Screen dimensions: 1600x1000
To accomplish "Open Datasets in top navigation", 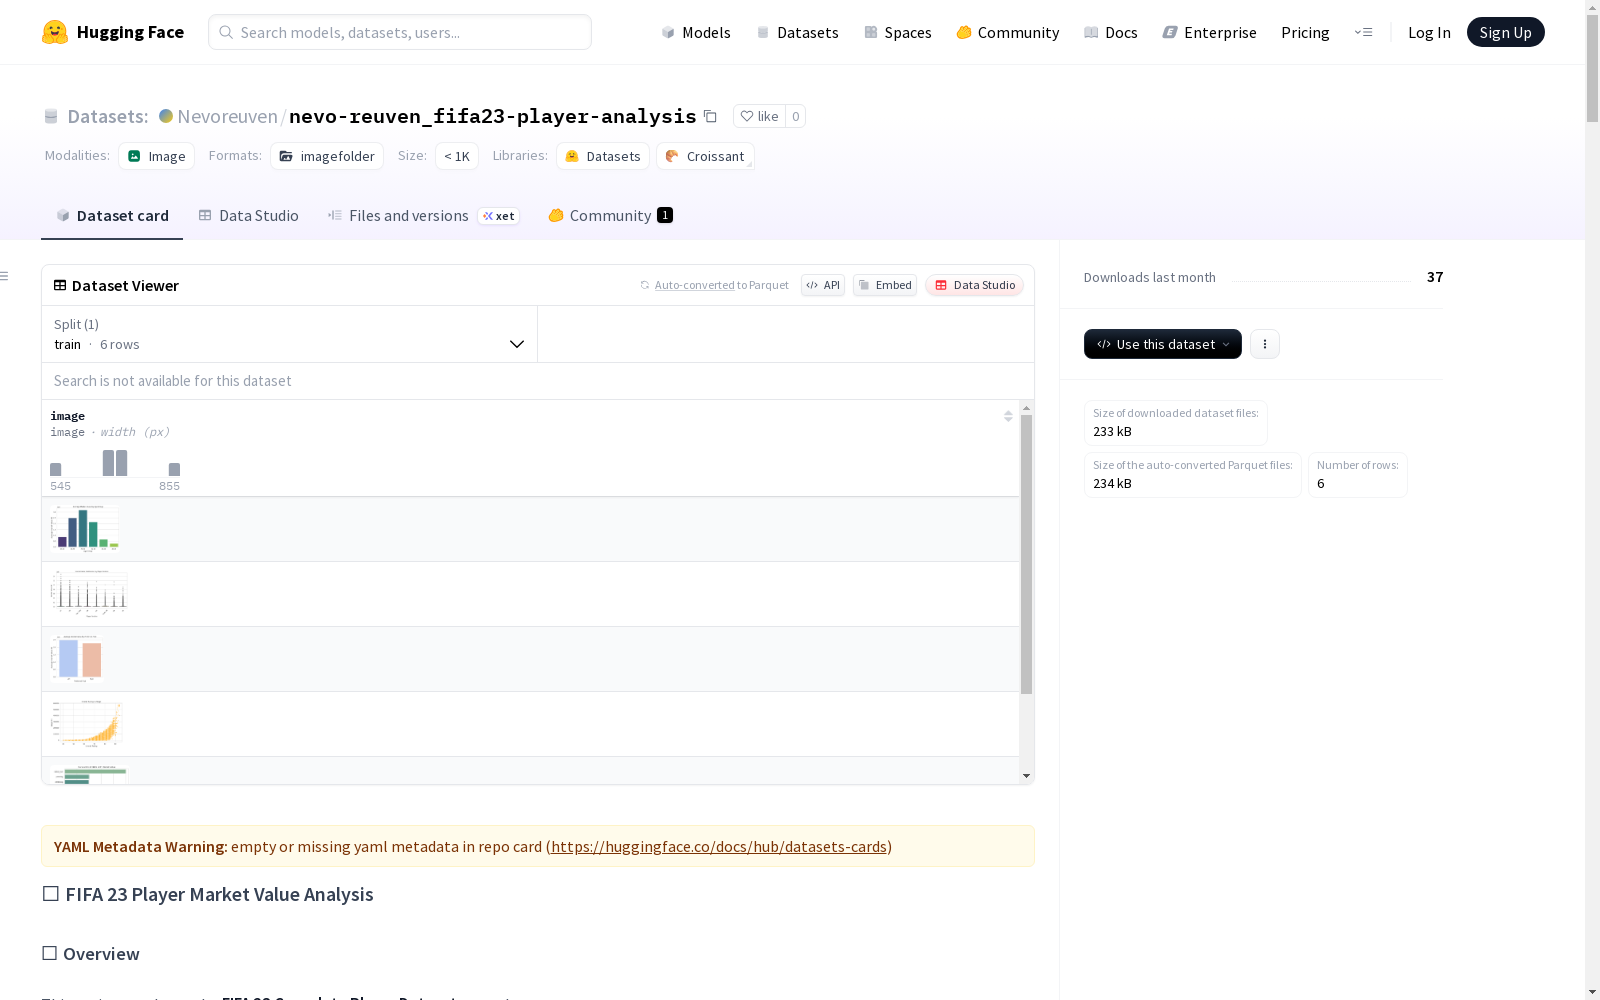I will (x=797, y=32).
